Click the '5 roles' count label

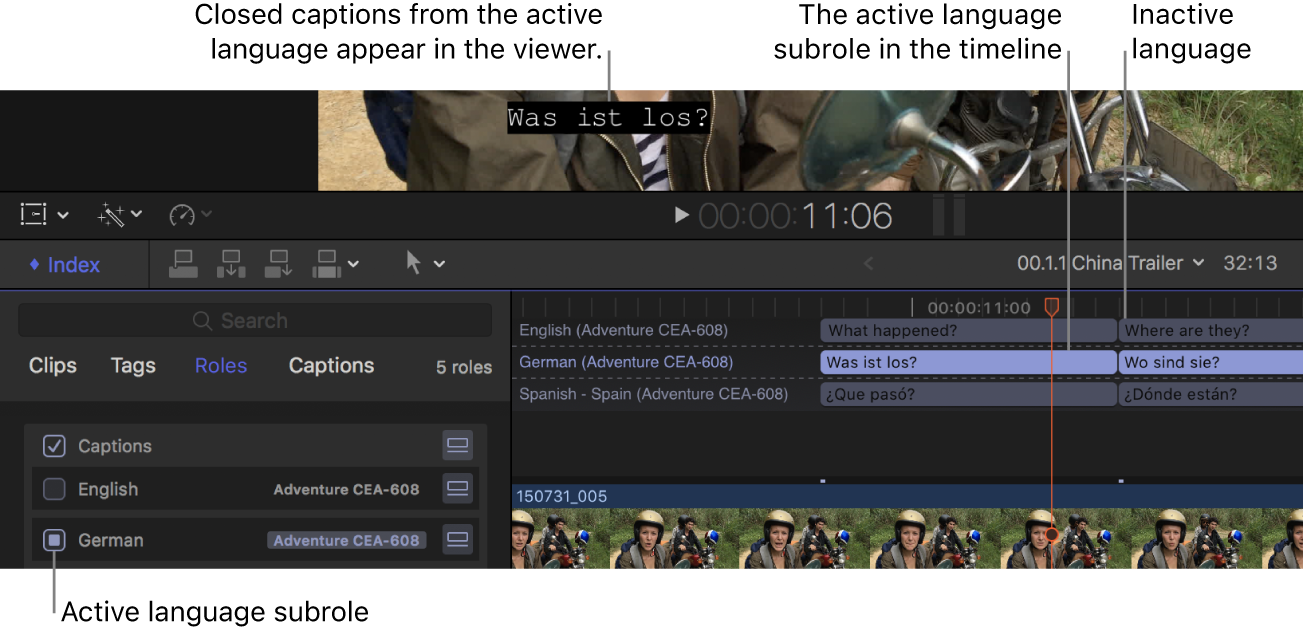[x=464, y=367]
